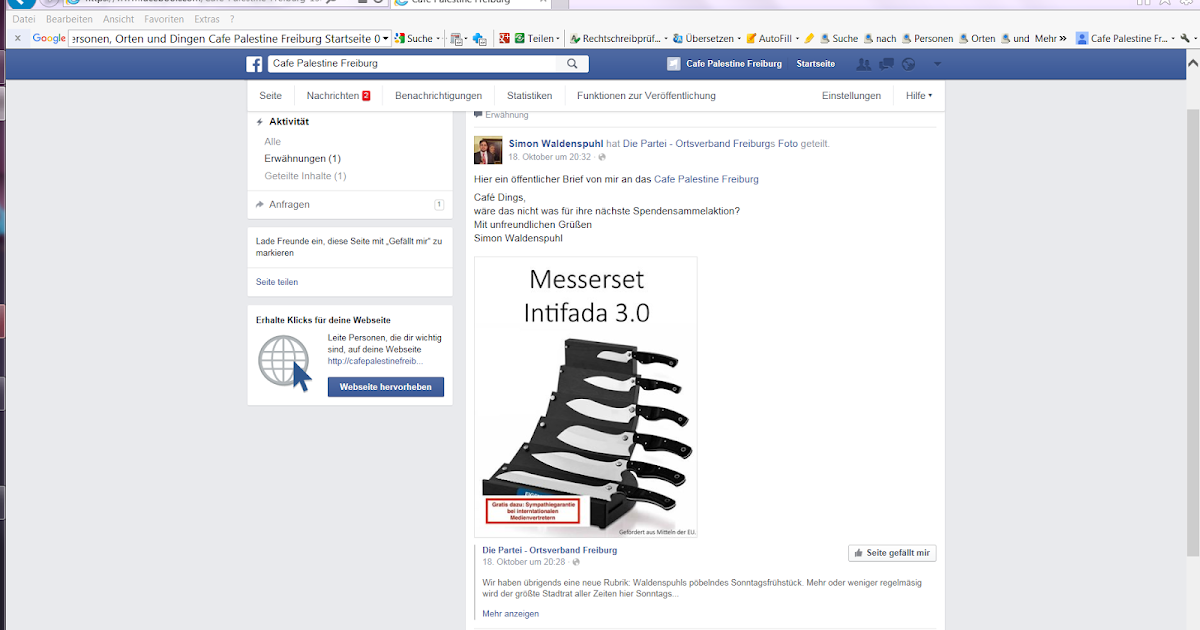This screenshot has height=630, width=1200.
Task: Select Geteilte Inhalte (1) filter
Action: (x=305, y=176)
